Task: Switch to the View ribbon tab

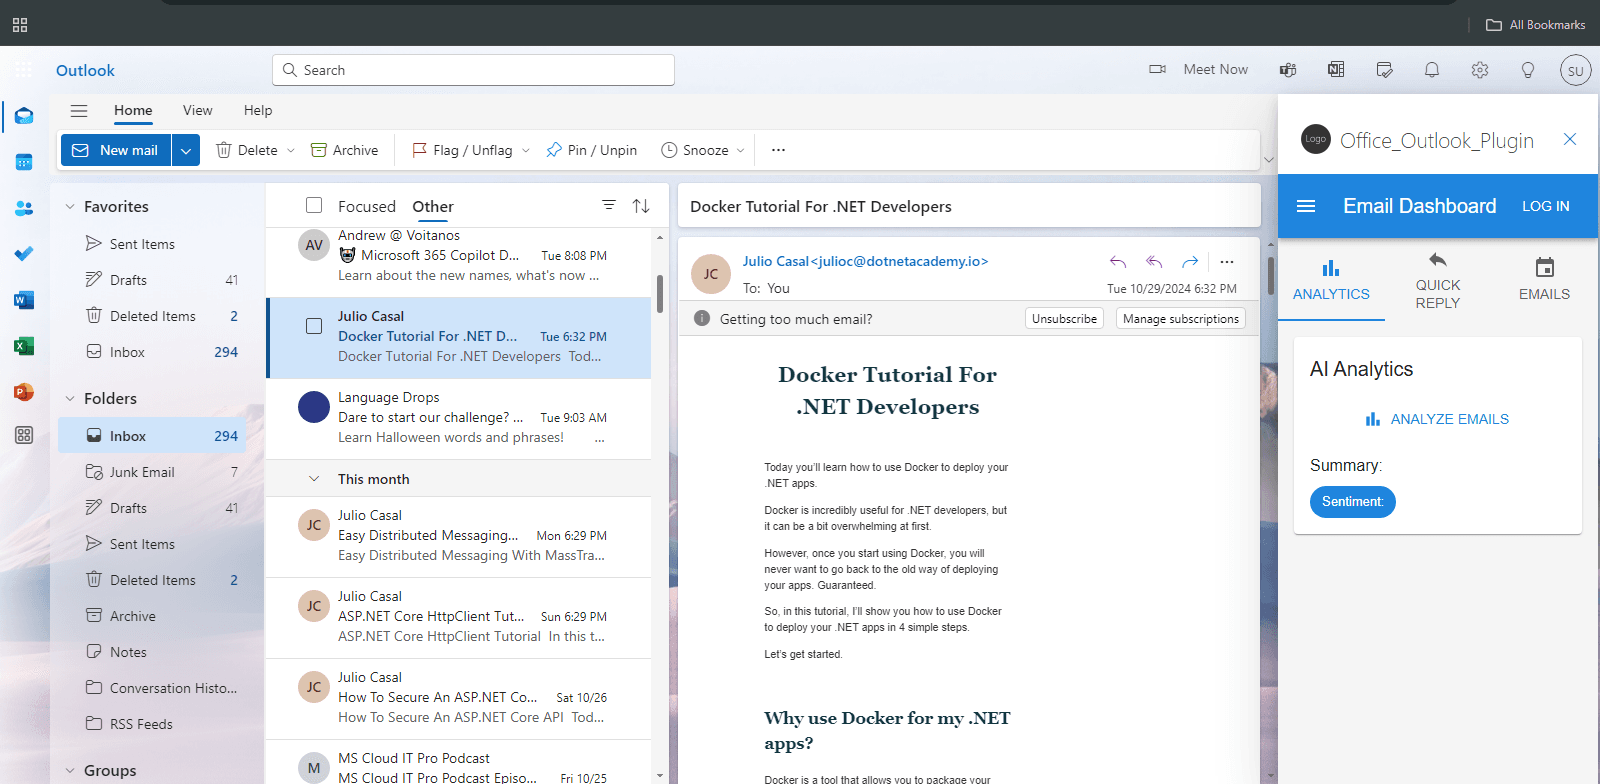Action: point(198,111)
